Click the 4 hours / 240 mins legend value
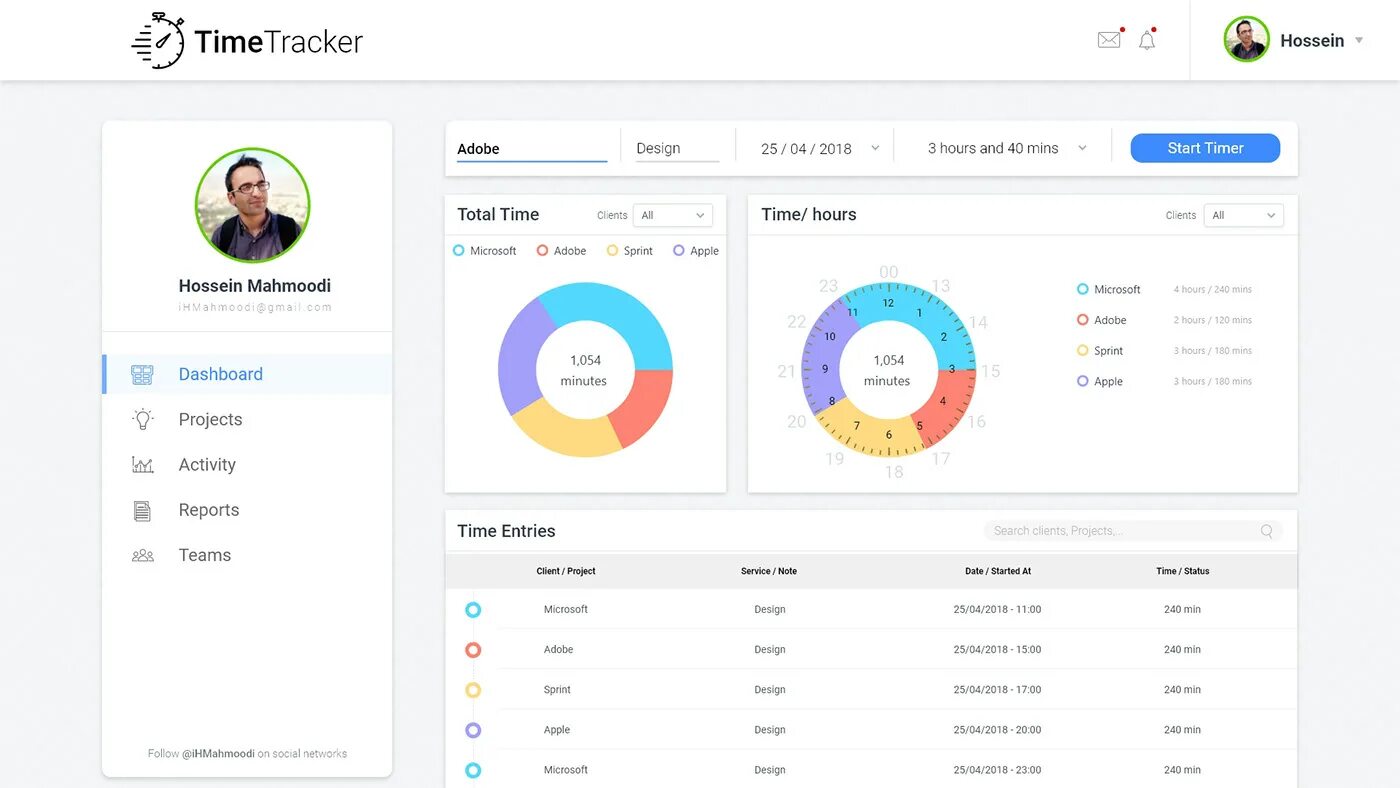This screenshot has width=1400, height=788. click(x=1213, y=289)
